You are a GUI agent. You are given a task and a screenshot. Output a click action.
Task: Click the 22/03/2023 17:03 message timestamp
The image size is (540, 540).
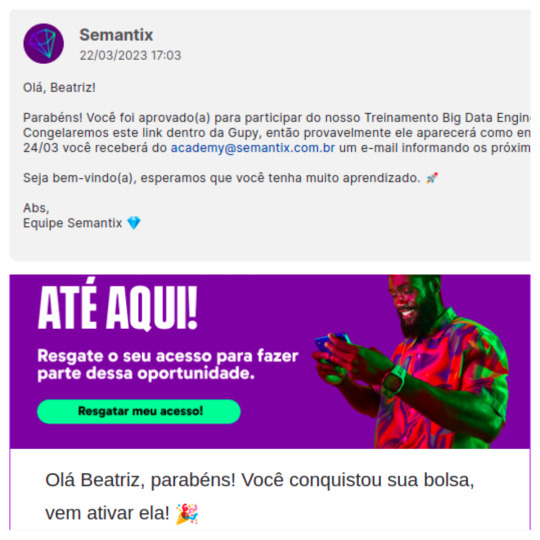[130, 55]
